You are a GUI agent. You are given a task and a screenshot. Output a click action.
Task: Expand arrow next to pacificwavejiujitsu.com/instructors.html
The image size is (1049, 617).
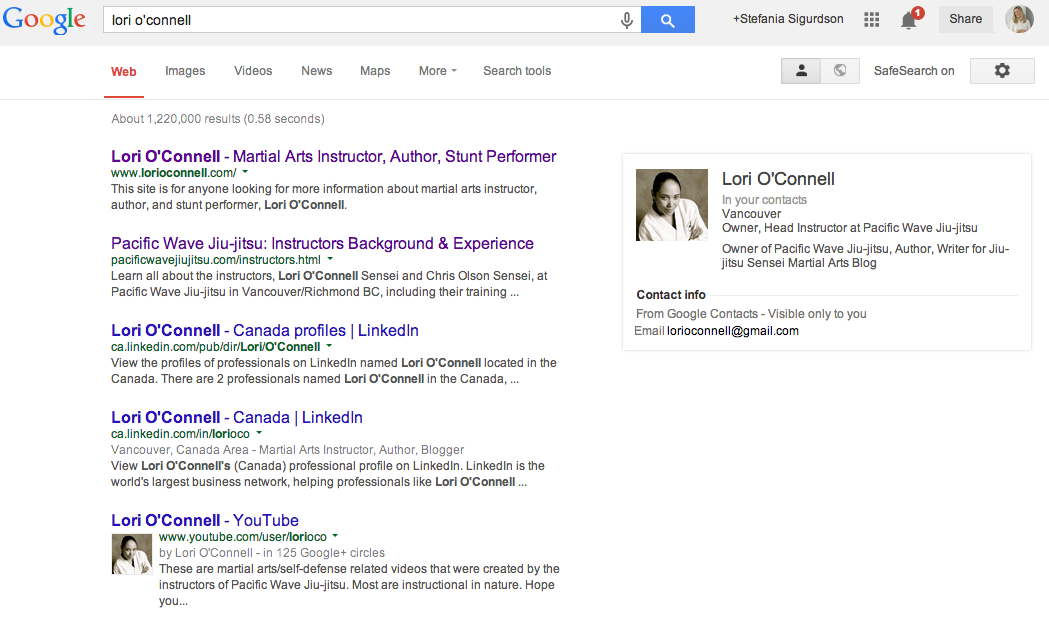tap(330, 259)
